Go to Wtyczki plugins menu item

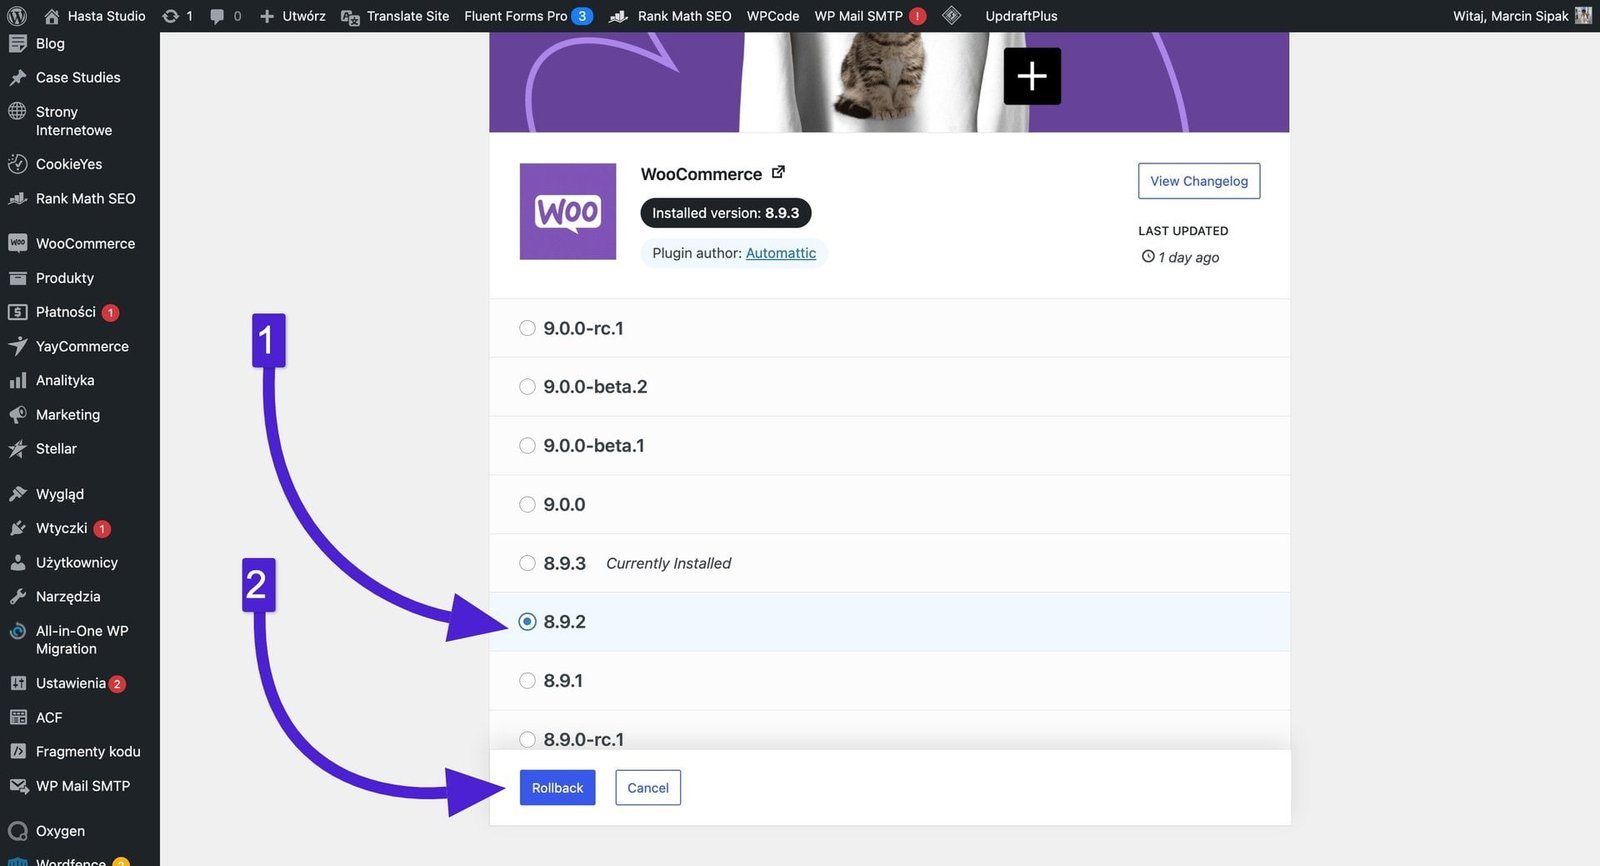[61, 528]
